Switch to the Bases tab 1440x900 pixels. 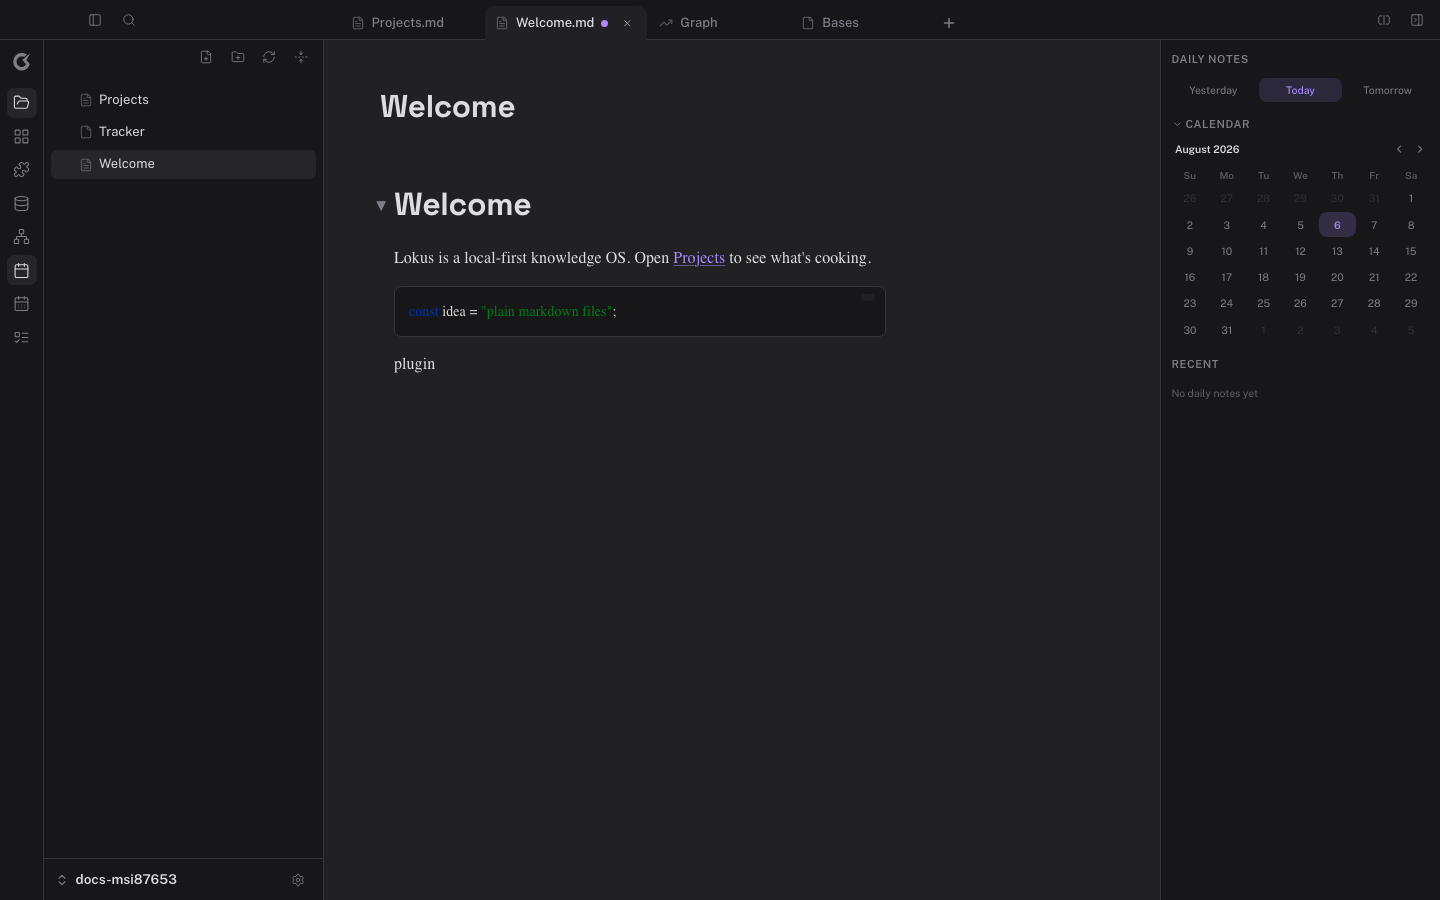coord(840,23)
